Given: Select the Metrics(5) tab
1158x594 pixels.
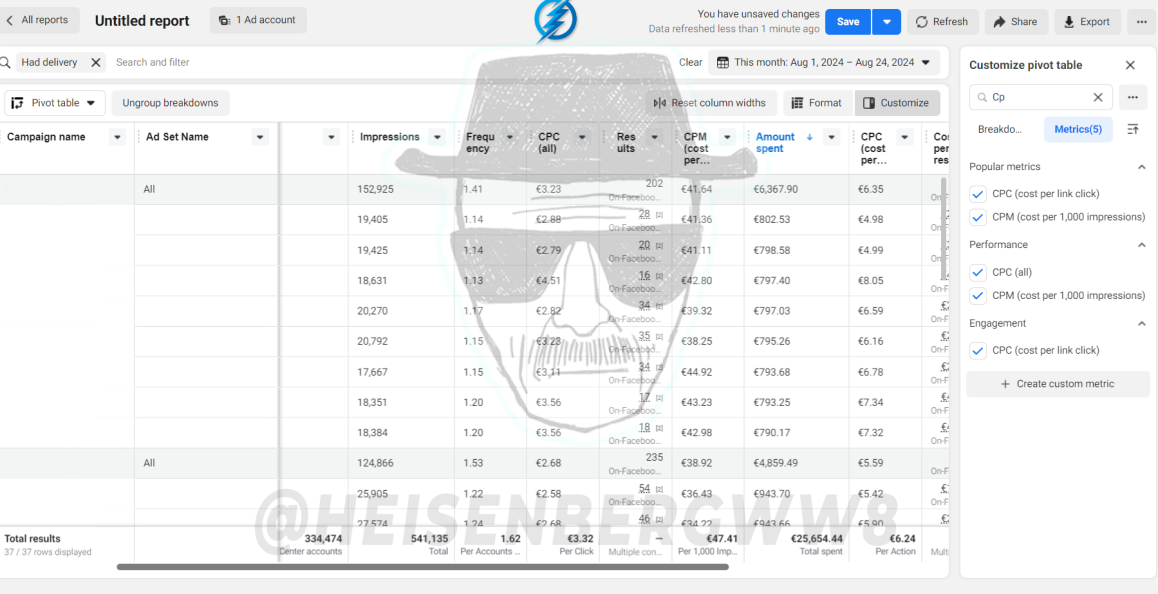Looking at the screenshot, I should [x=1078, y=129].
